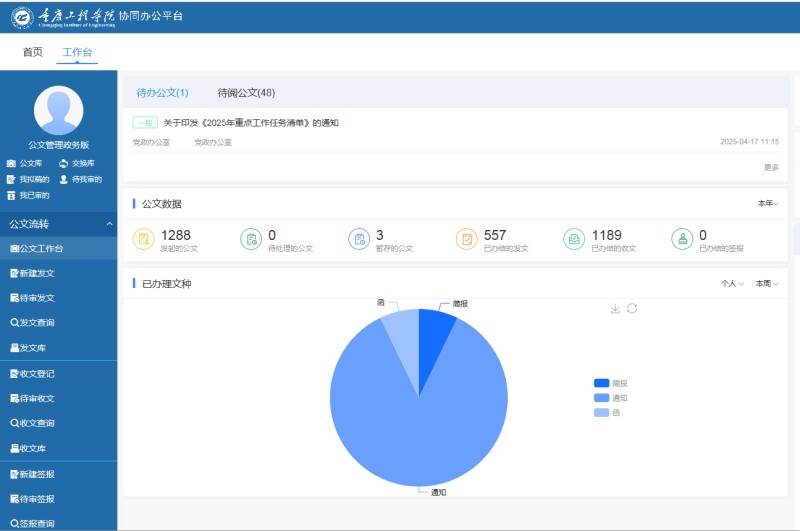Click the 已办结的发文 orange icon
The height and width of the screenshot is (531, 800).
coord(466,239)
